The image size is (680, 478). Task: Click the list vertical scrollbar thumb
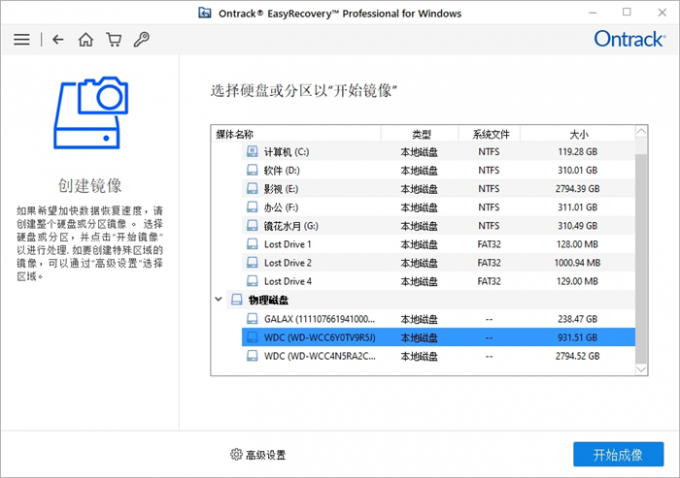pos(641,259)
